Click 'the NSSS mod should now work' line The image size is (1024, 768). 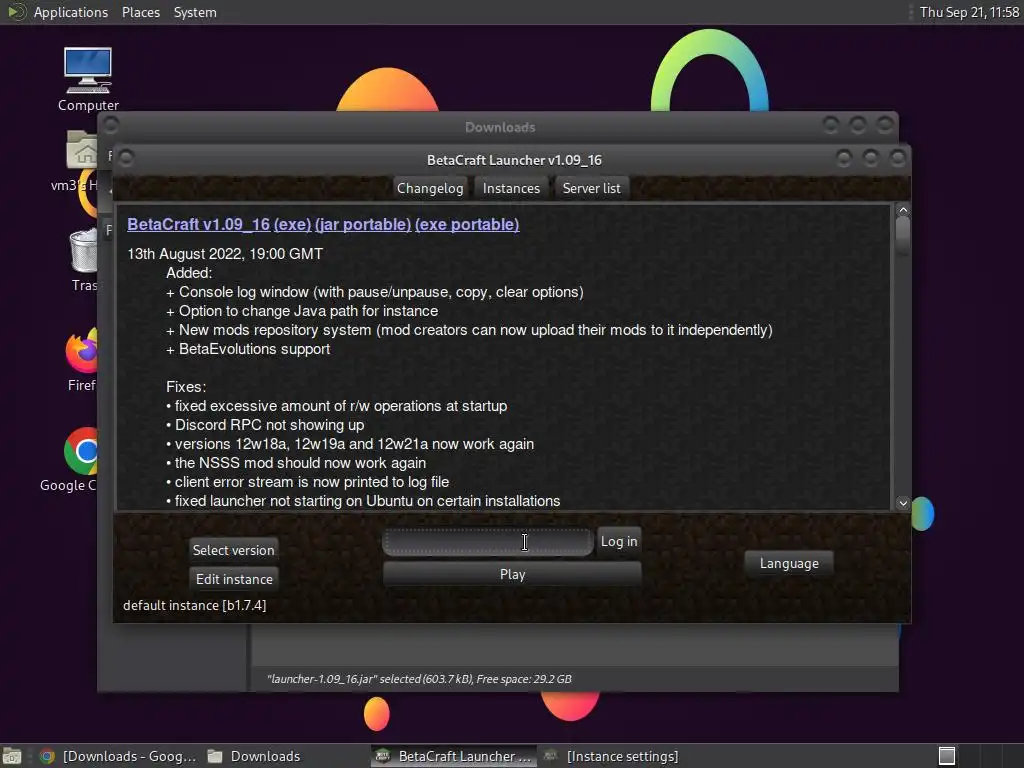point(296,463)
